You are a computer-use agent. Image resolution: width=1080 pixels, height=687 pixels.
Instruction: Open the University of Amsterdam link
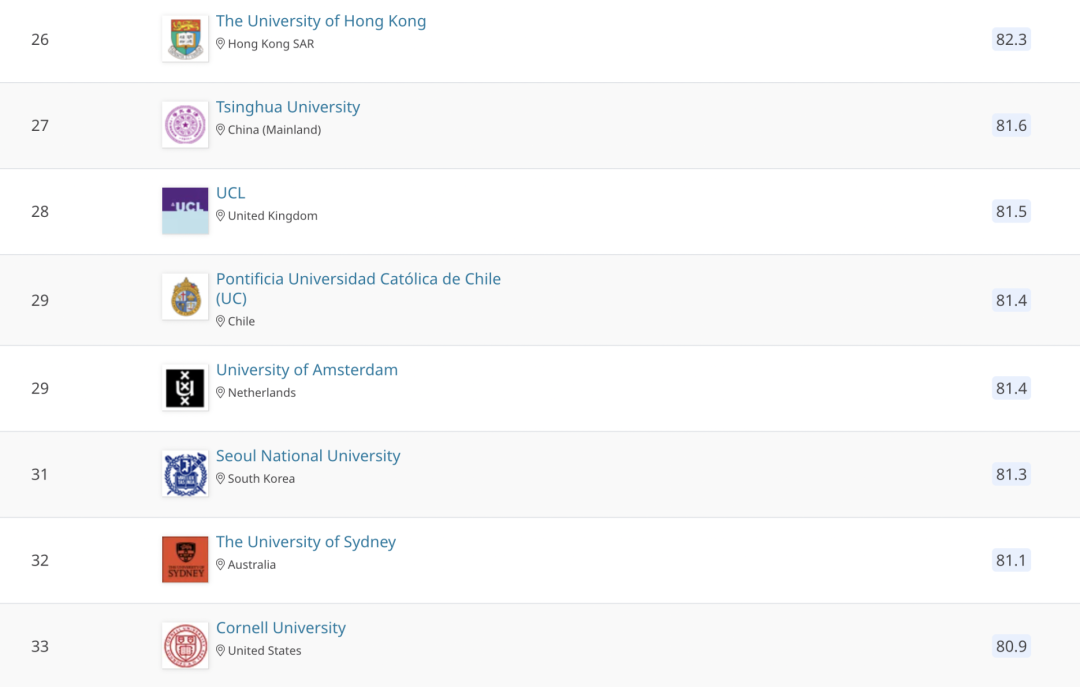pyautogui.click(x=307, y=370)
